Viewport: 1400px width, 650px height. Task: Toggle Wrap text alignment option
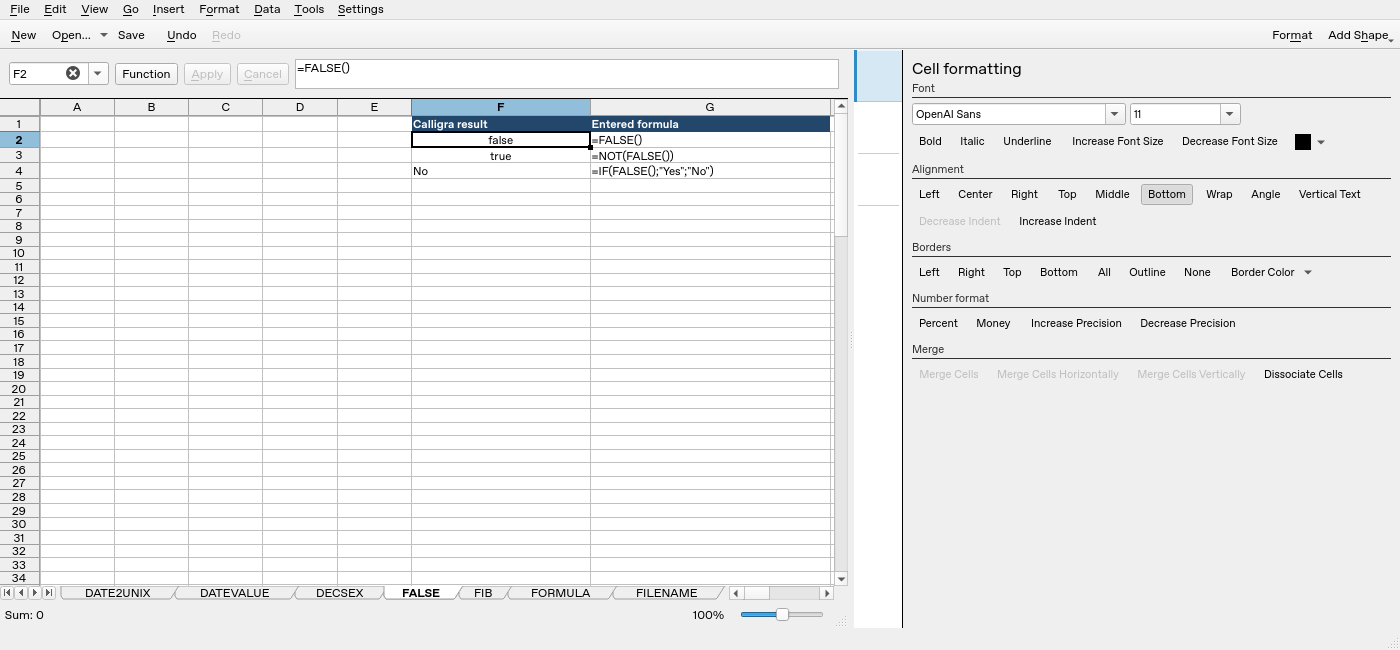coord(1218,194)
